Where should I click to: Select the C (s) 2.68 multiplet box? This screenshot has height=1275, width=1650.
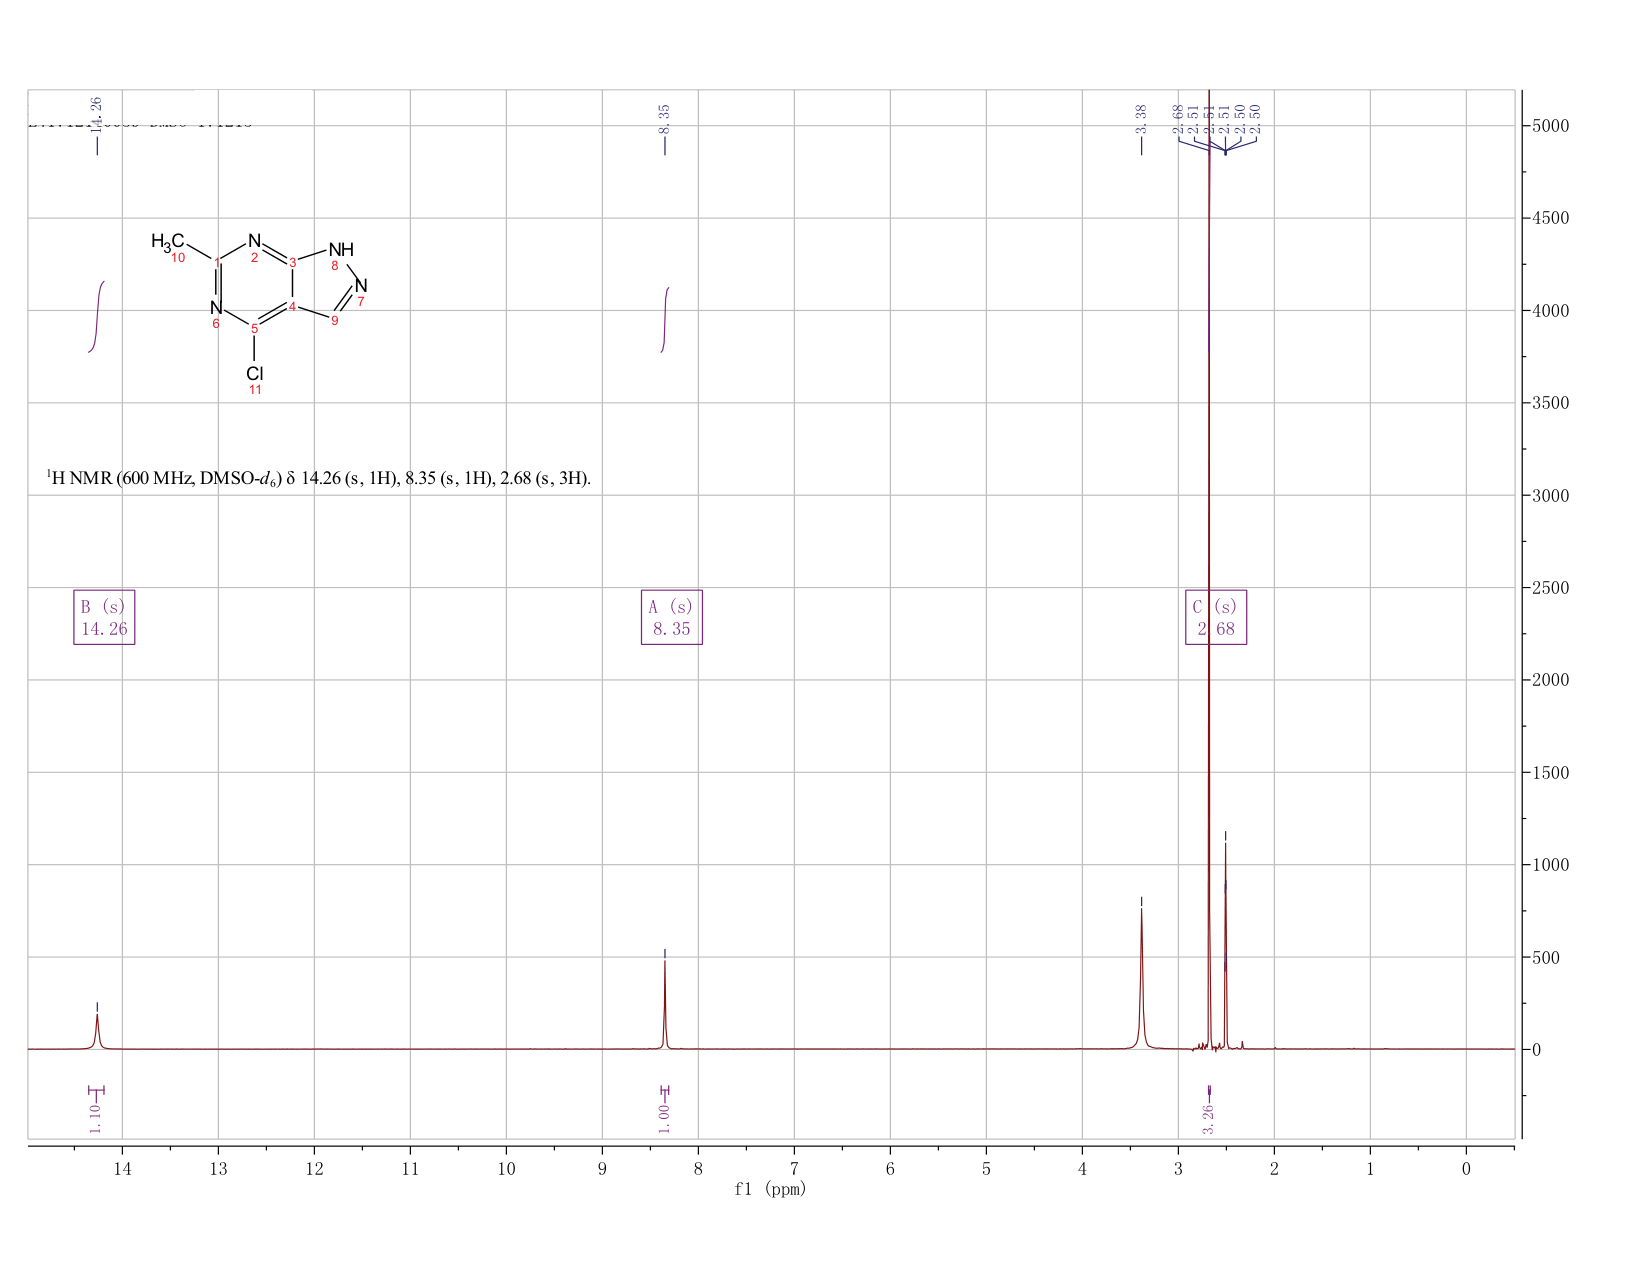pos(1216,617)
